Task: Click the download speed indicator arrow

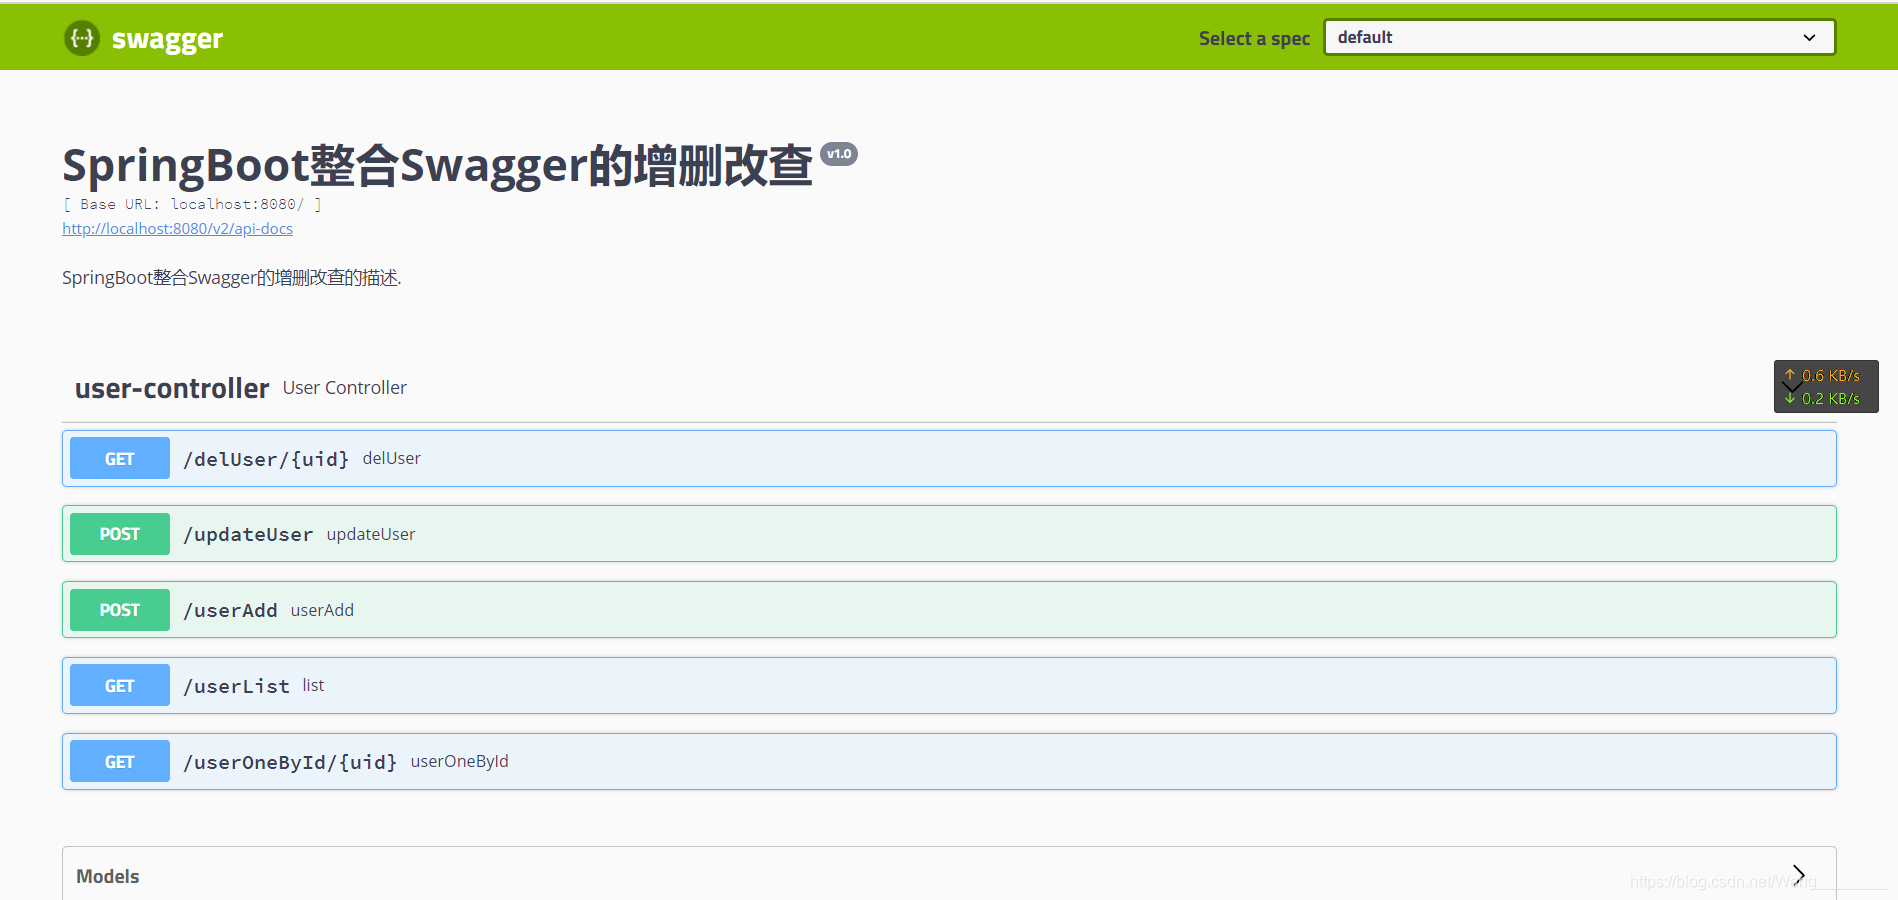Action: (1790, 397)
